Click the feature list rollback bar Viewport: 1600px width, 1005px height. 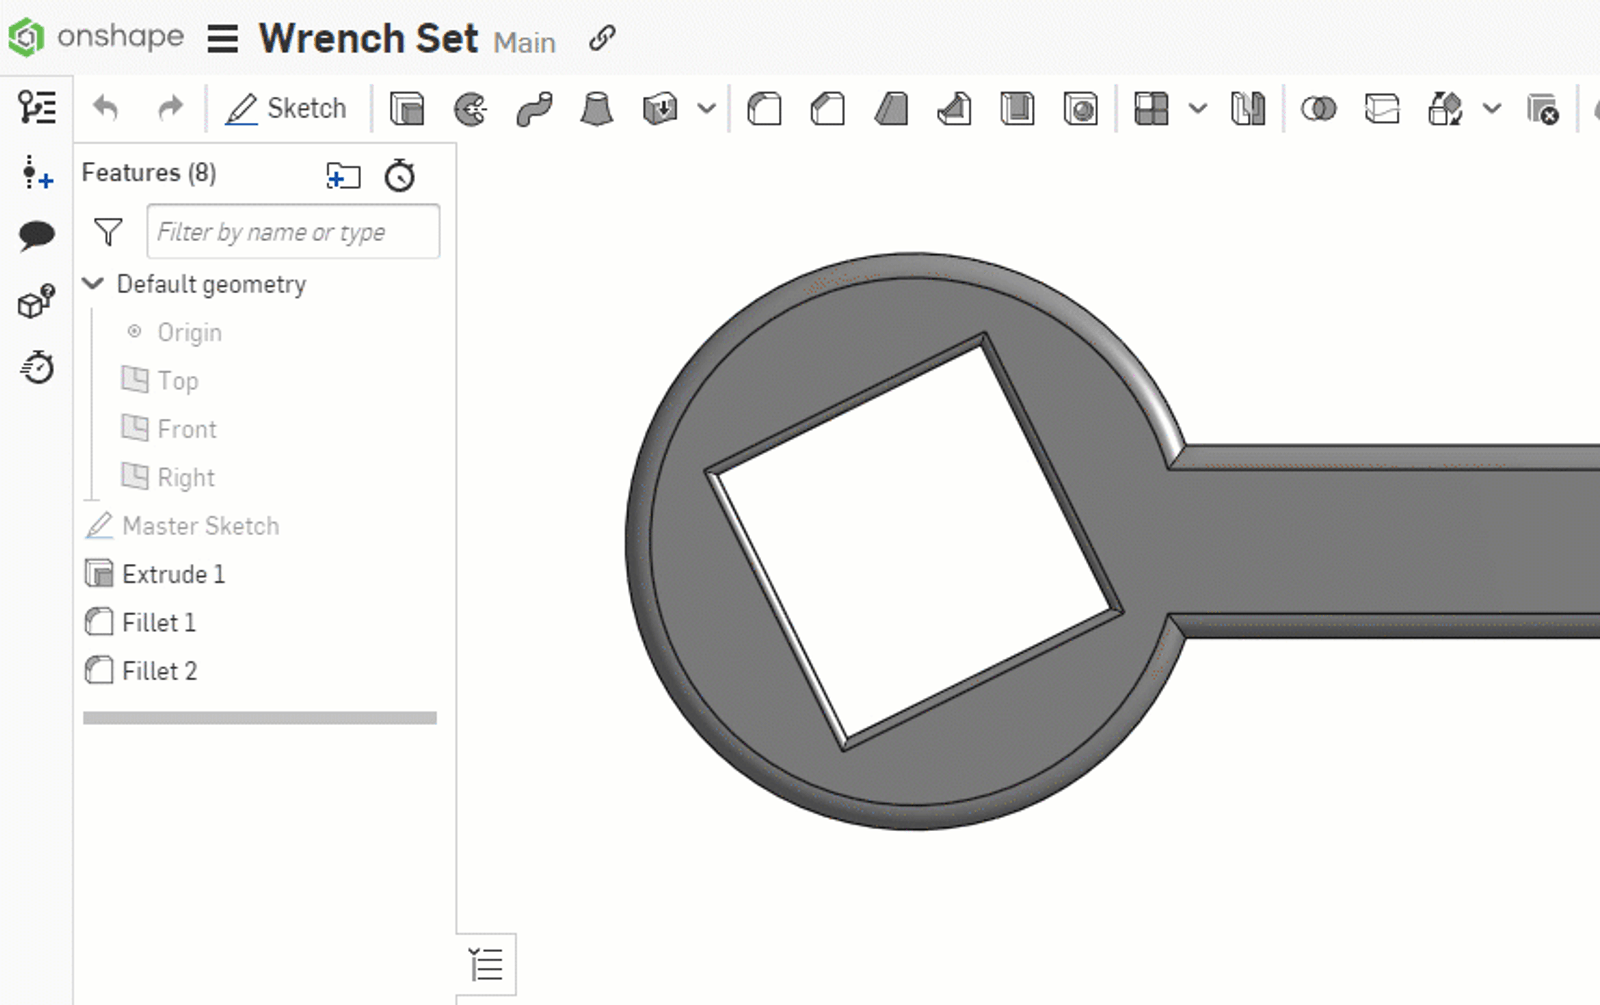[260, 718]
